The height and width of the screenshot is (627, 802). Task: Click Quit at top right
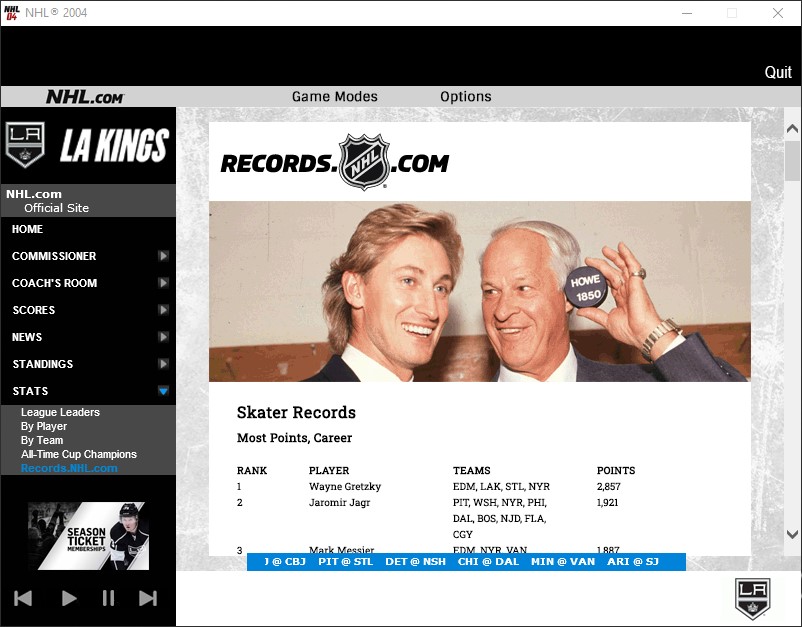point(778,73)
